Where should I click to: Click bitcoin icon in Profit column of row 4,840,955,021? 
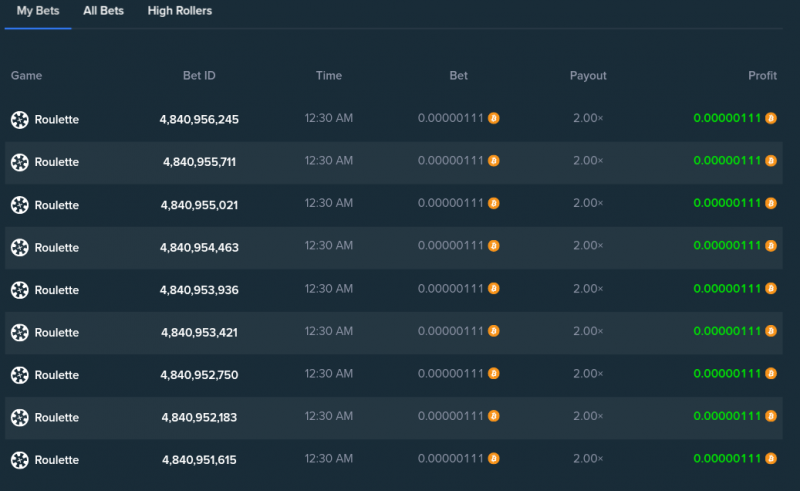point(771,203)
